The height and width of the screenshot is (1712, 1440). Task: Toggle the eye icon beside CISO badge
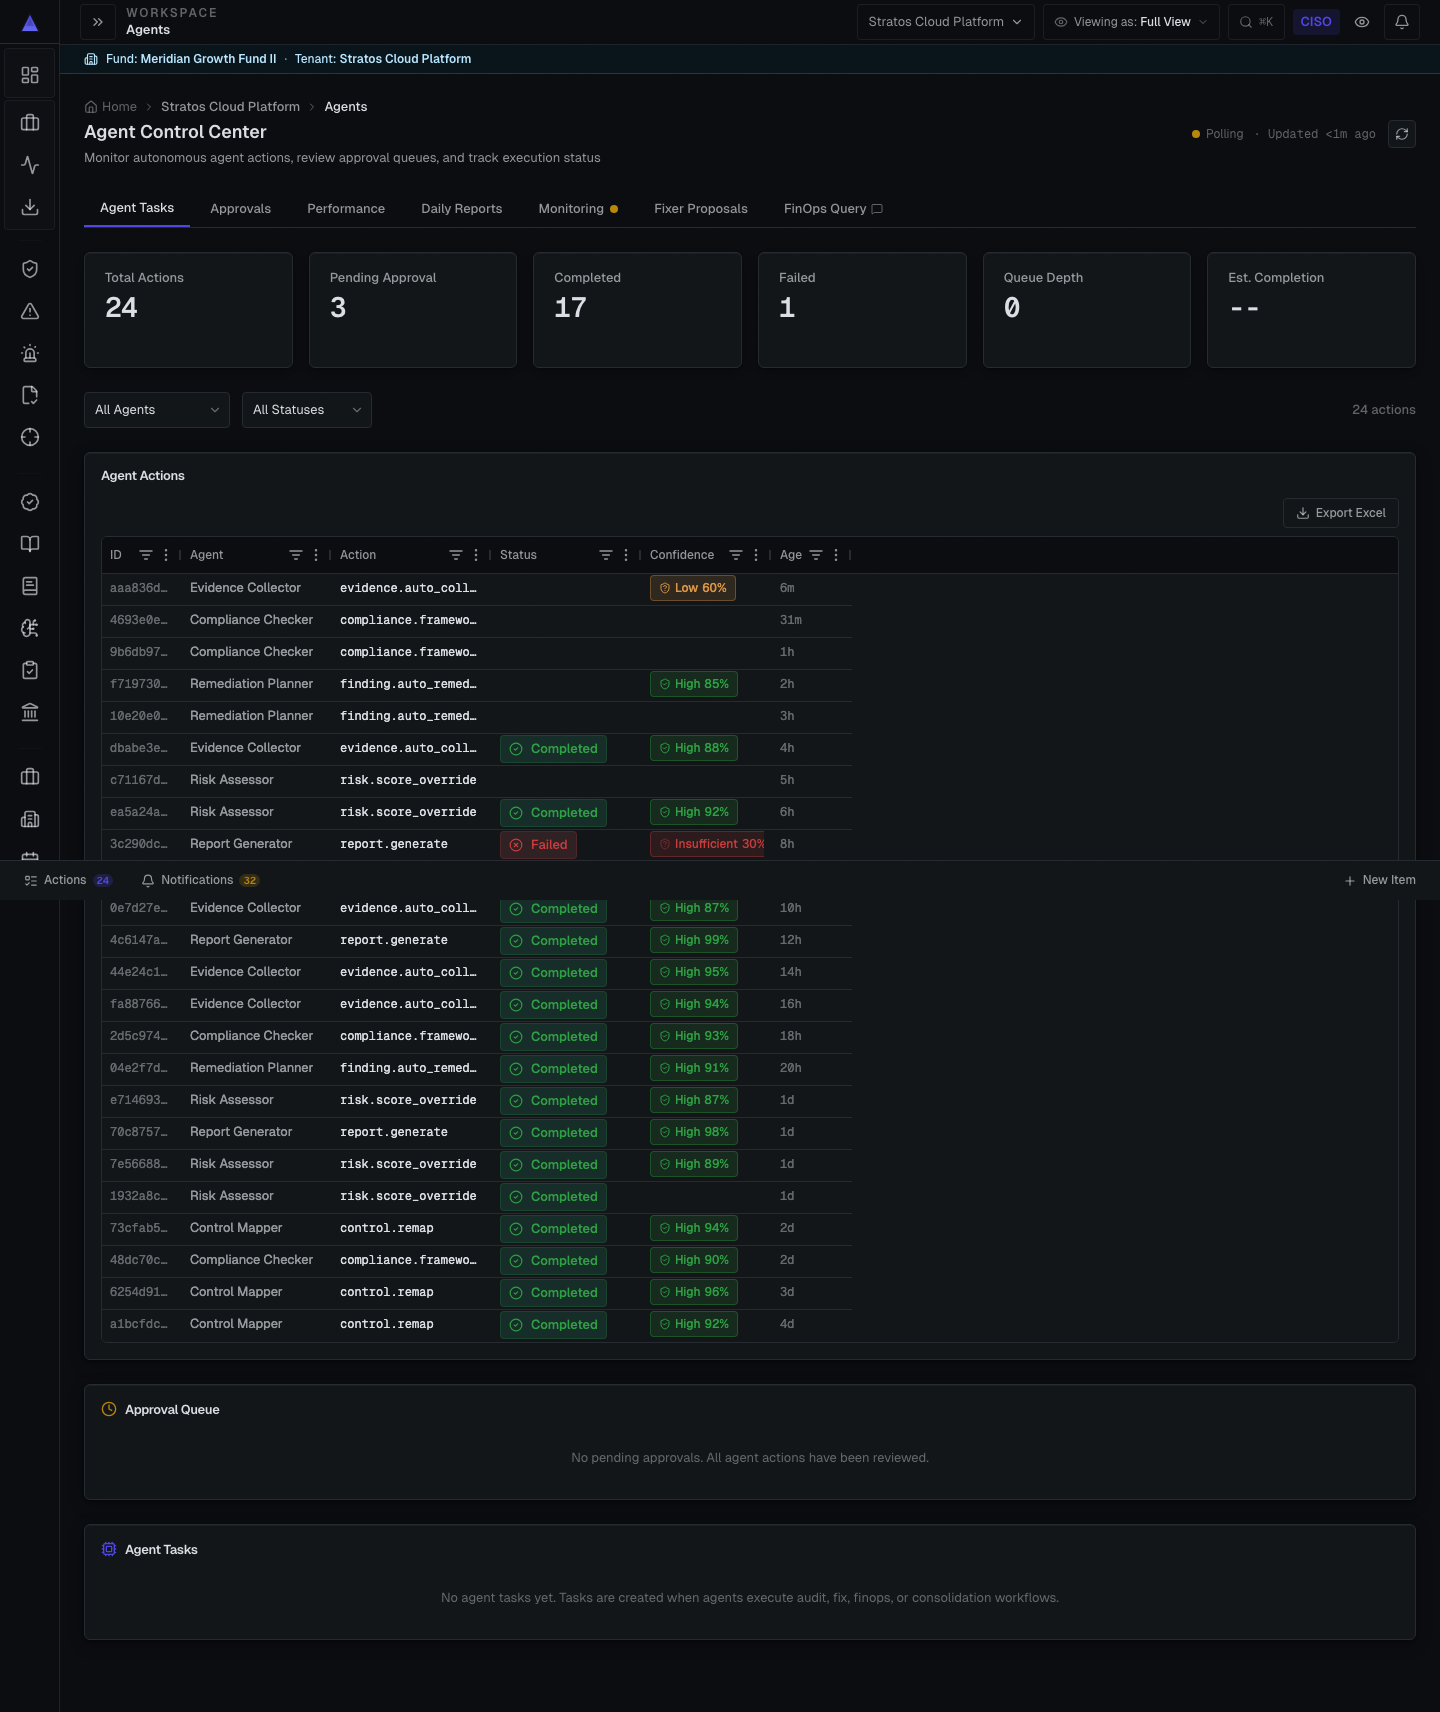(1362, 22)
